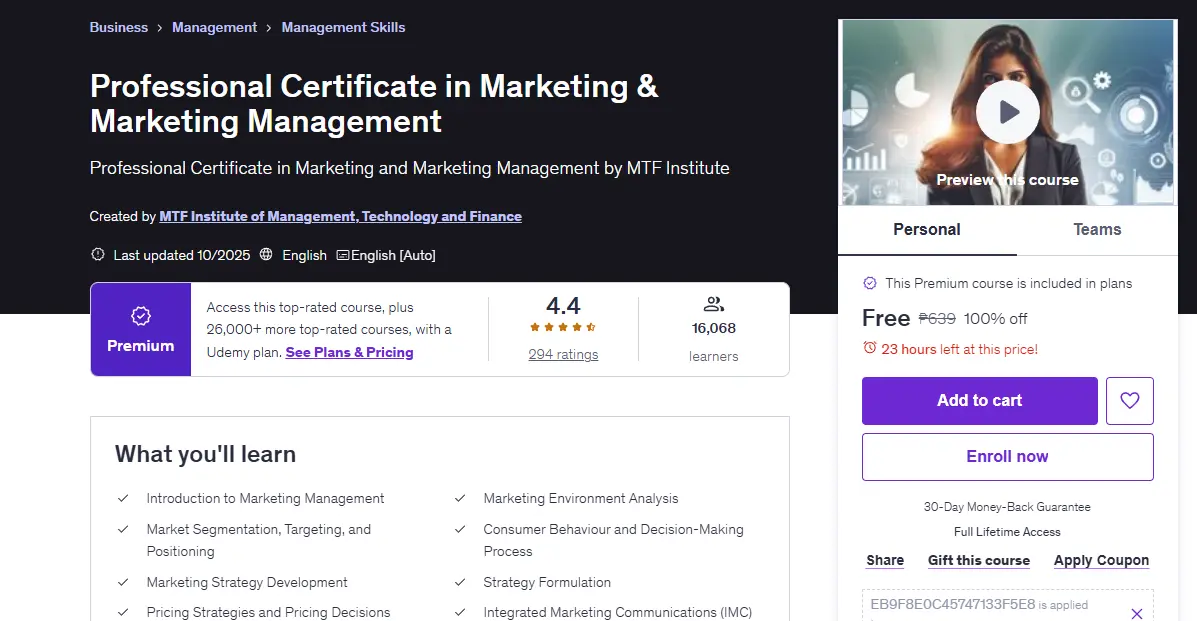Click the red alarm clock icon
1197x621 pixels.
coord(870,348)
